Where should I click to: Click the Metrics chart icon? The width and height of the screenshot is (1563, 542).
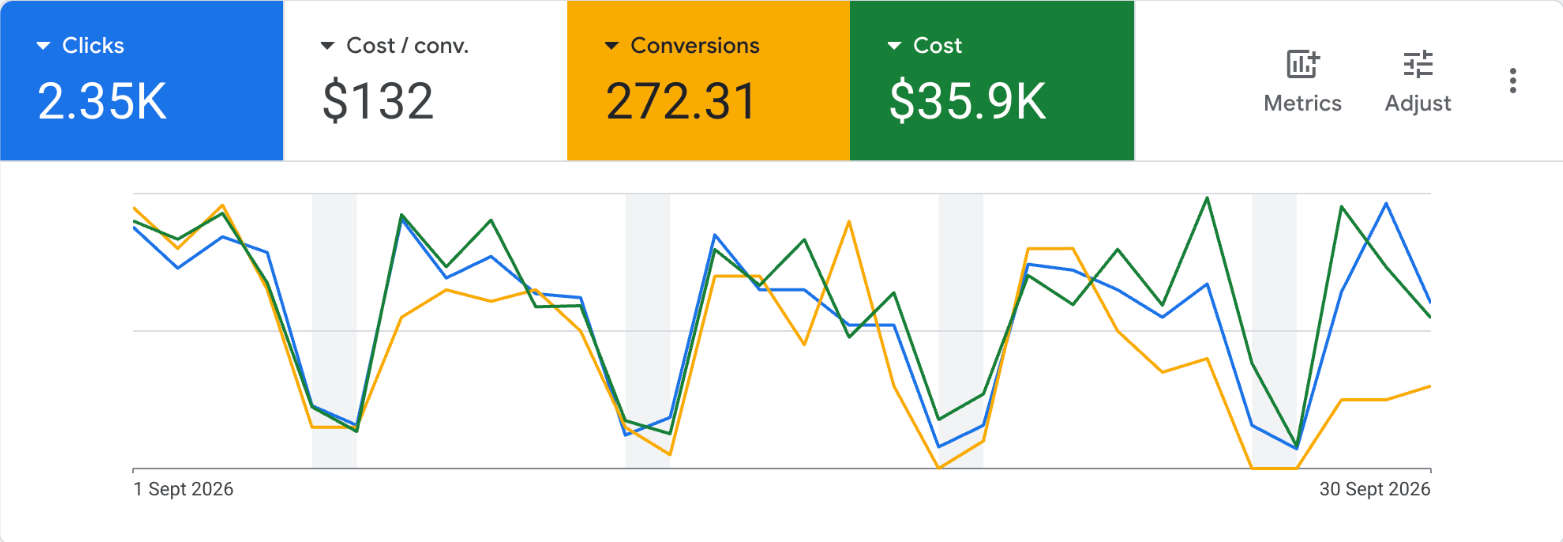point(1303,65)
